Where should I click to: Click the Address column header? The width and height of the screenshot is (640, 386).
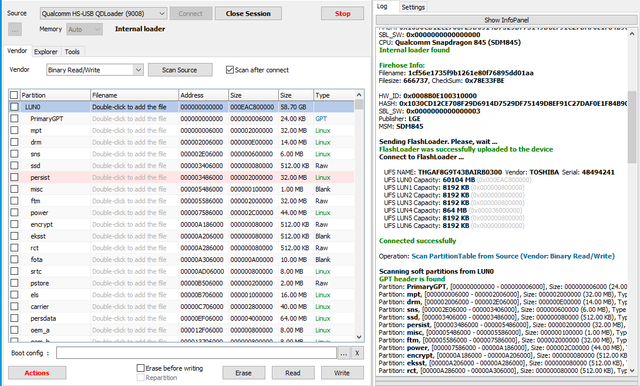pos(203,95)
